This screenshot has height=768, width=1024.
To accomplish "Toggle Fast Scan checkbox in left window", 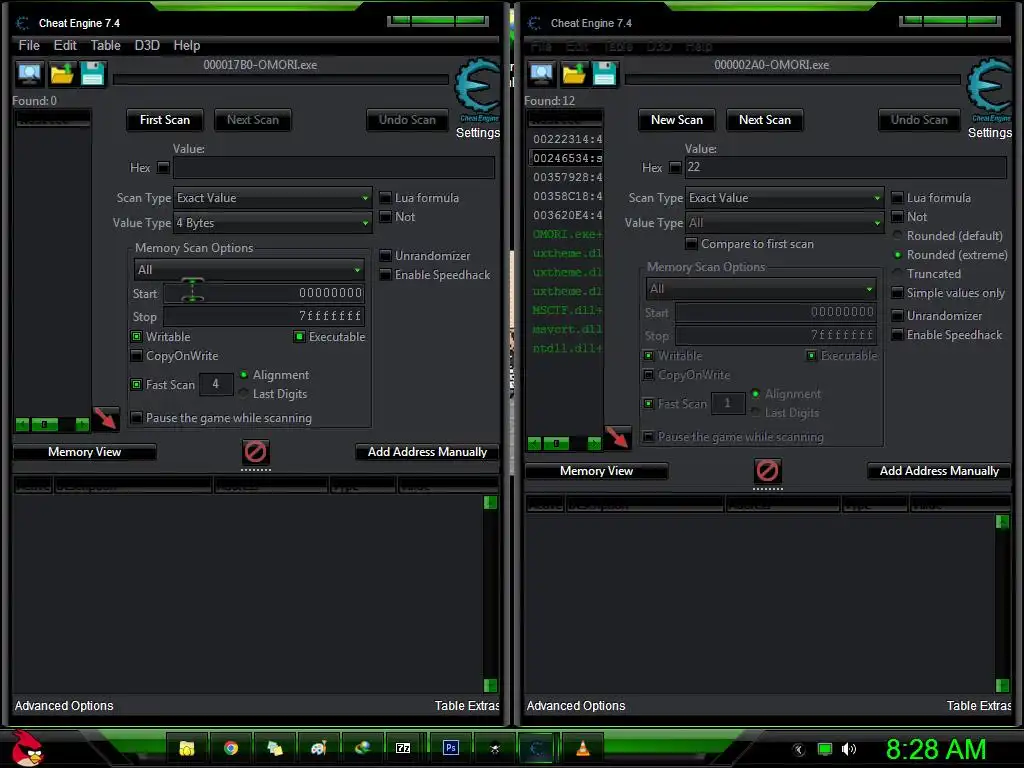I will 136,385.
